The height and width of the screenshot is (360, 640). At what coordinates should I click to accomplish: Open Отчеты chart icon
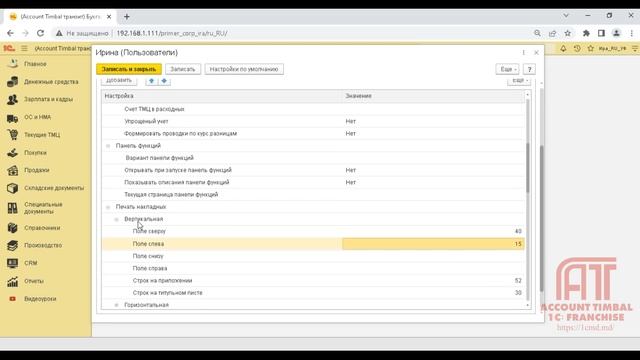coord(13,281)
